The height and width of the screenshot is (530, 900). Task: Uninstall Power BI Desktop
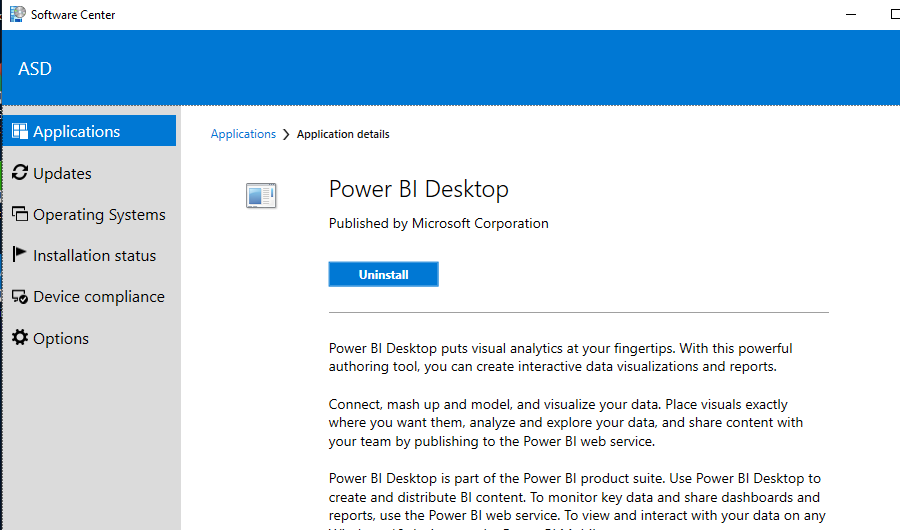[383, 274]
